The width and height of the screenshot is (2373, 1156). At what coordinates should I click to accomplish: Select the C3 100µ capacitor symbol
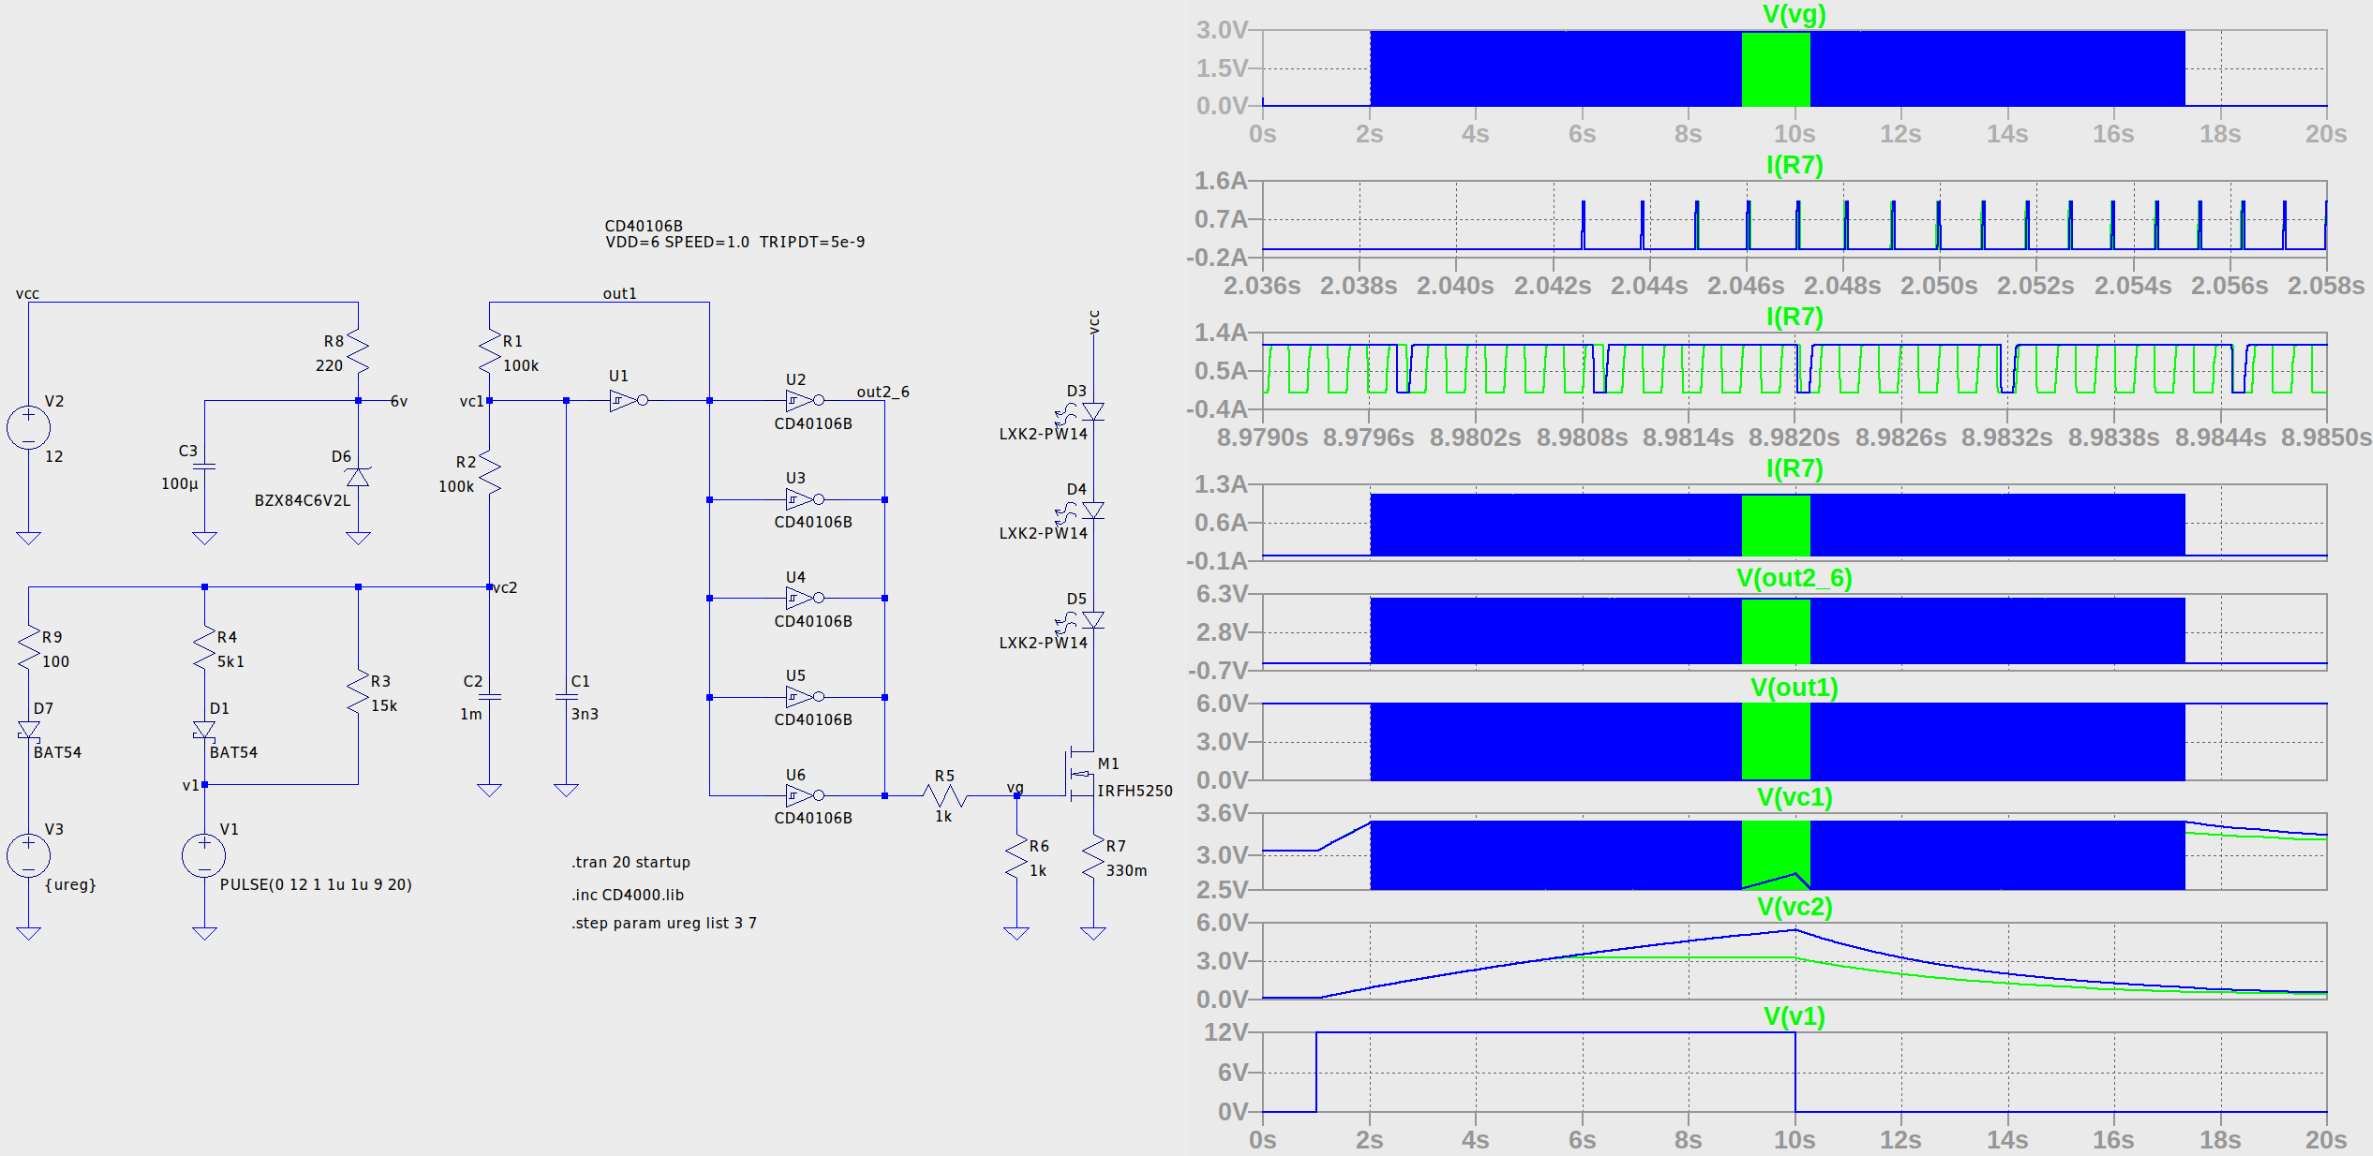[x=204, y=466]
